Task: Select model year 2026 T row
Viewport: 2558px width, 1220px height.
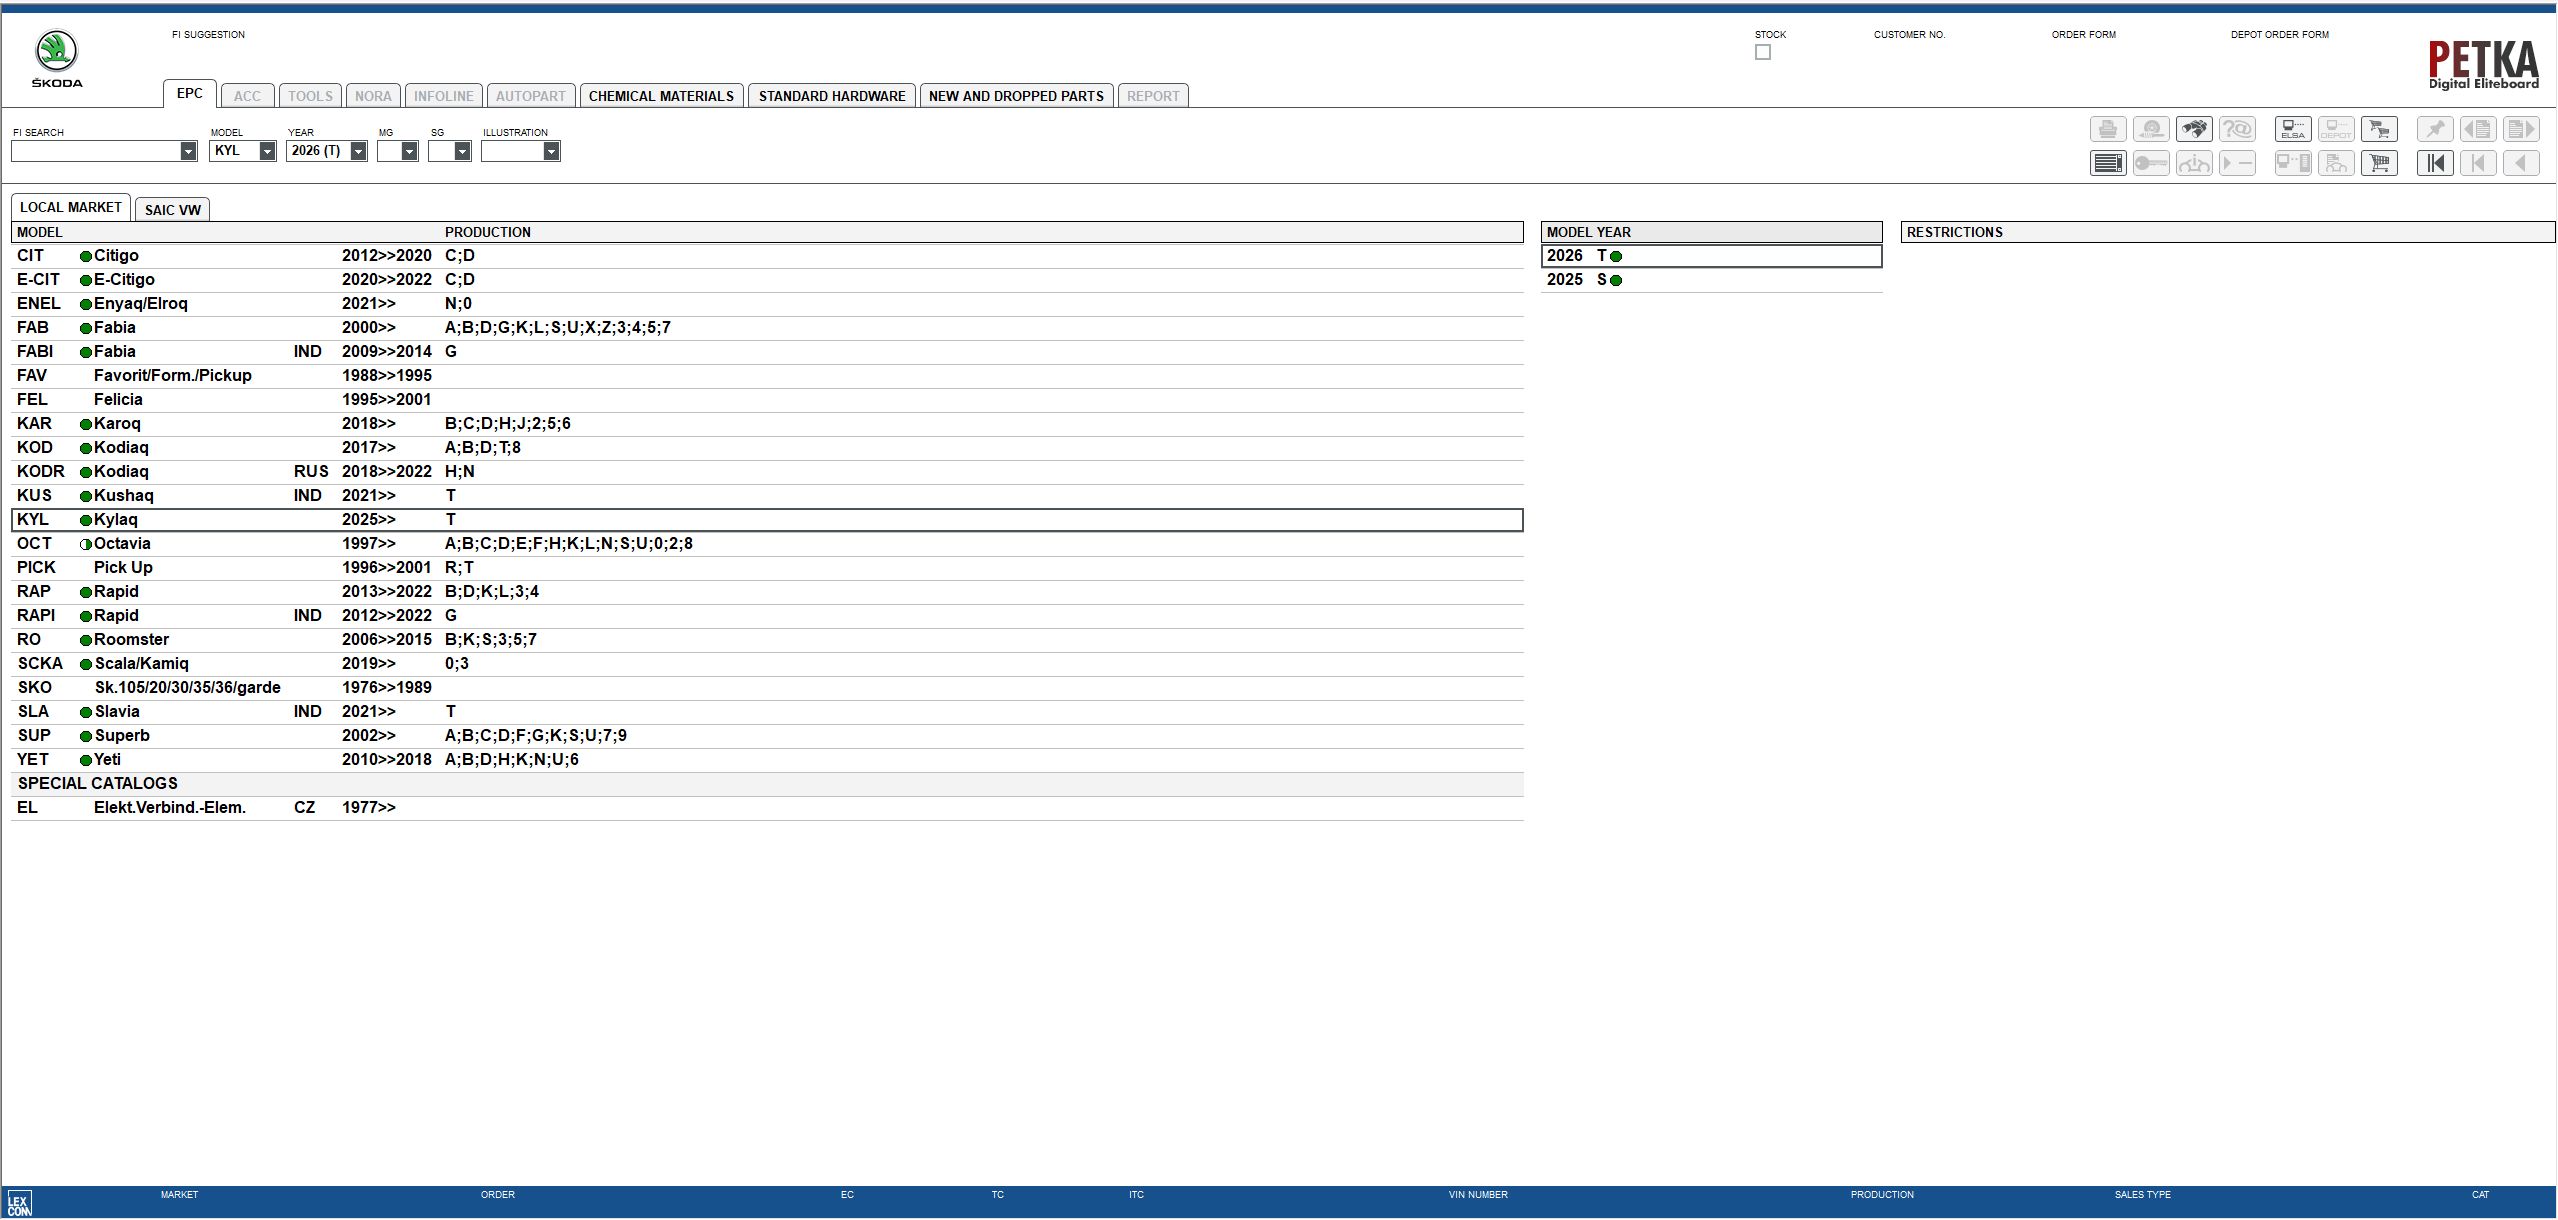Action: click(1711, 256)
